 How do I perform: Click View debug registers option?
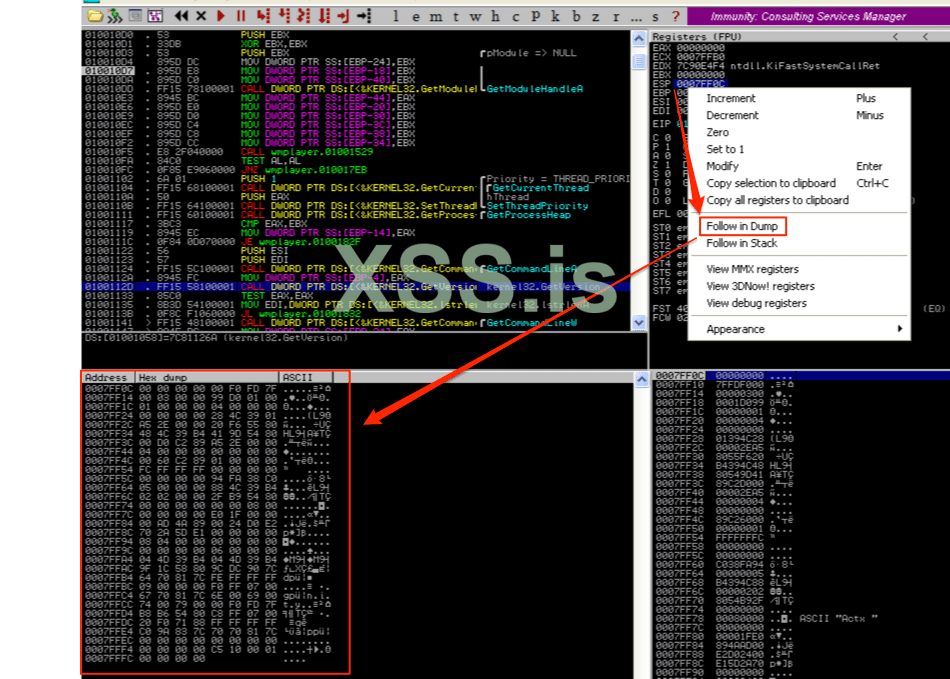point(756,303)
